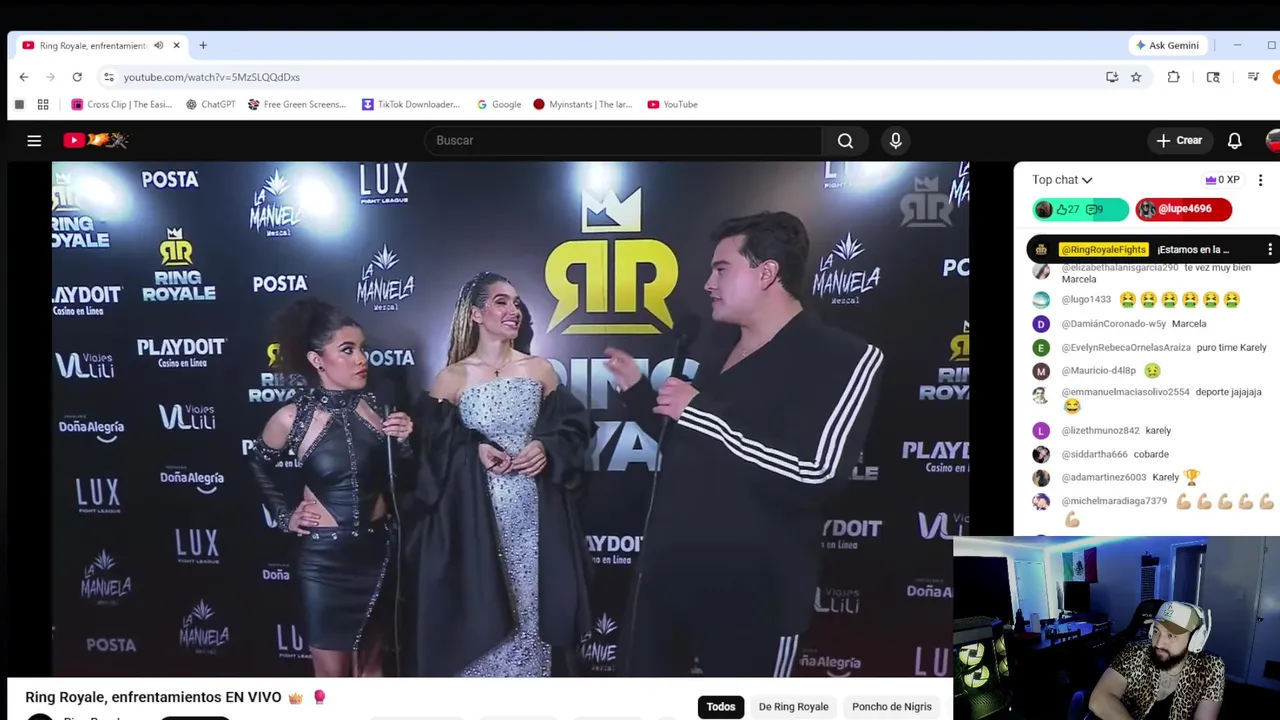Click chat user @michelmaradiaga7379
Screen dimensions: 1280x720
coord(1114,501)
